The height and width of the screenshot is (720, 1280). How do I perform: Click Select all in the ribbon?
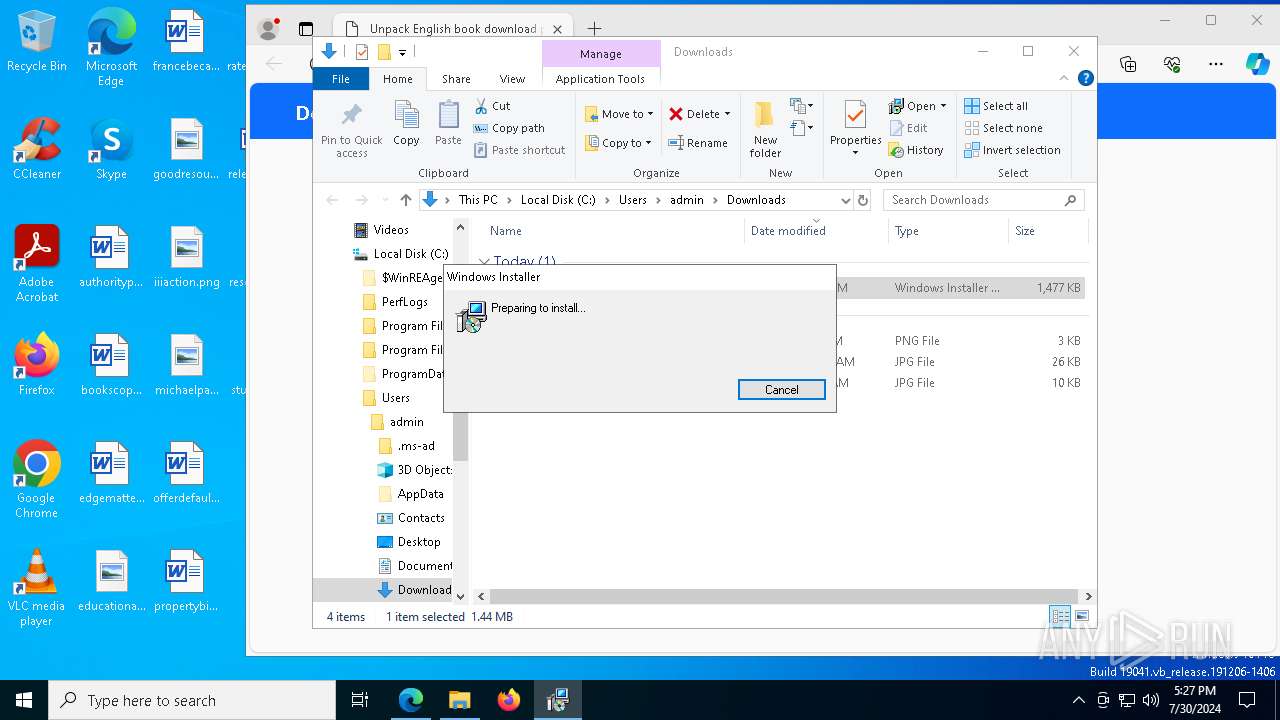pos(996,106)
